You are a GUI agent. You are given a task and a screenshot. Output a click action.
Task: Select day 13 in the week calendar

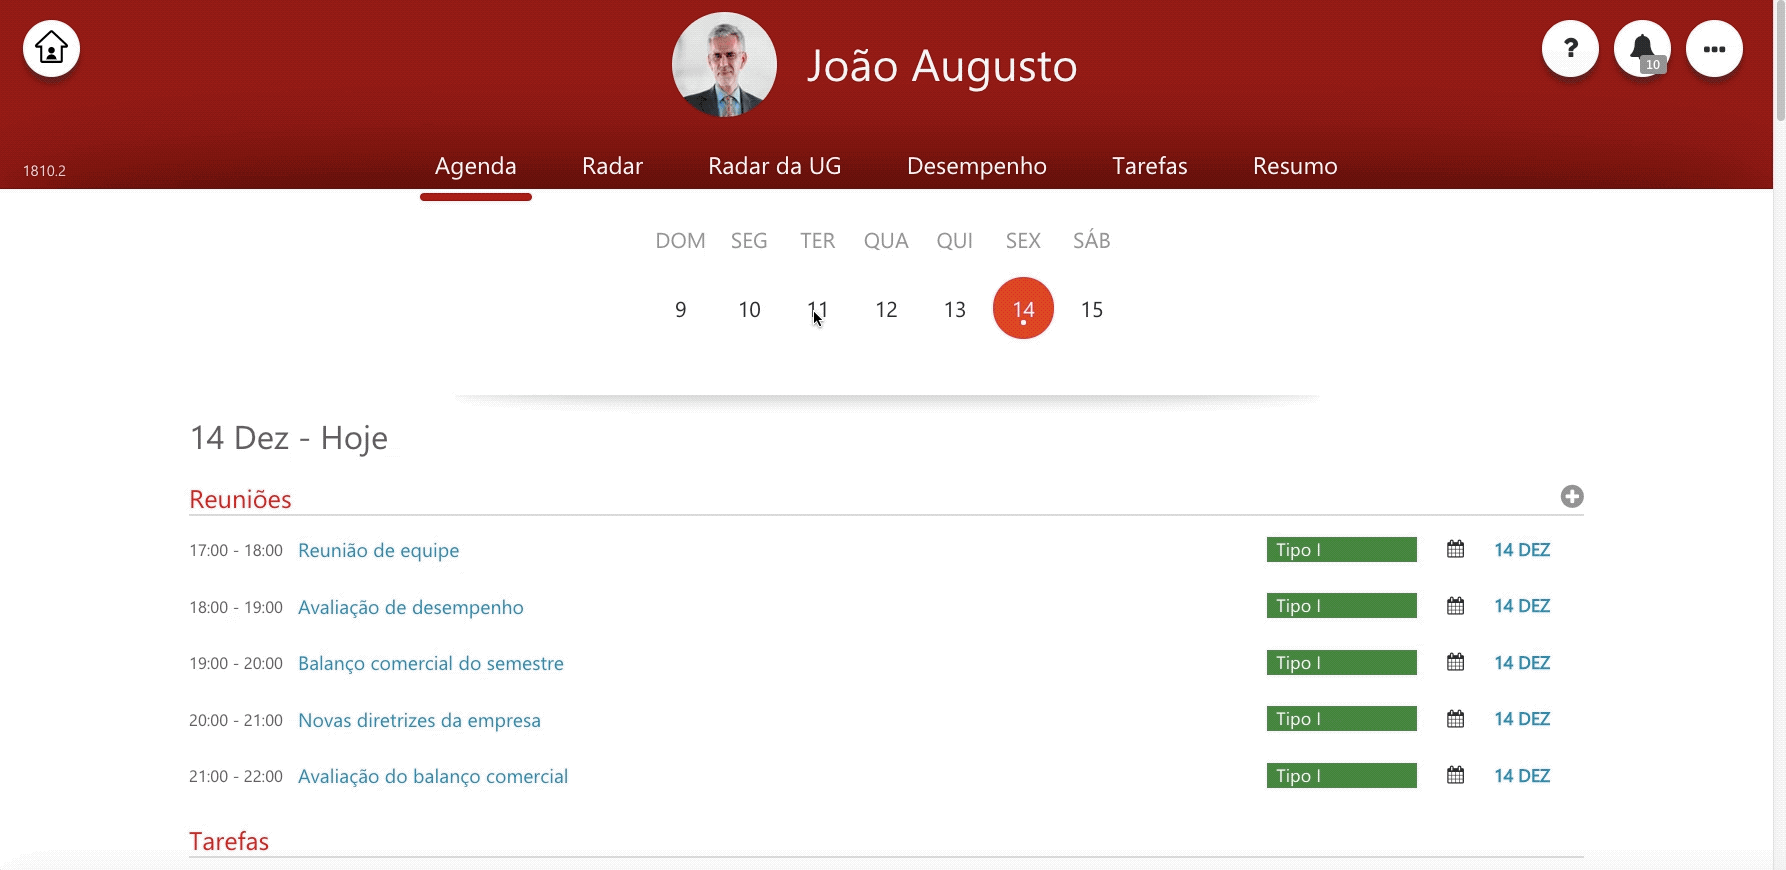955,310
